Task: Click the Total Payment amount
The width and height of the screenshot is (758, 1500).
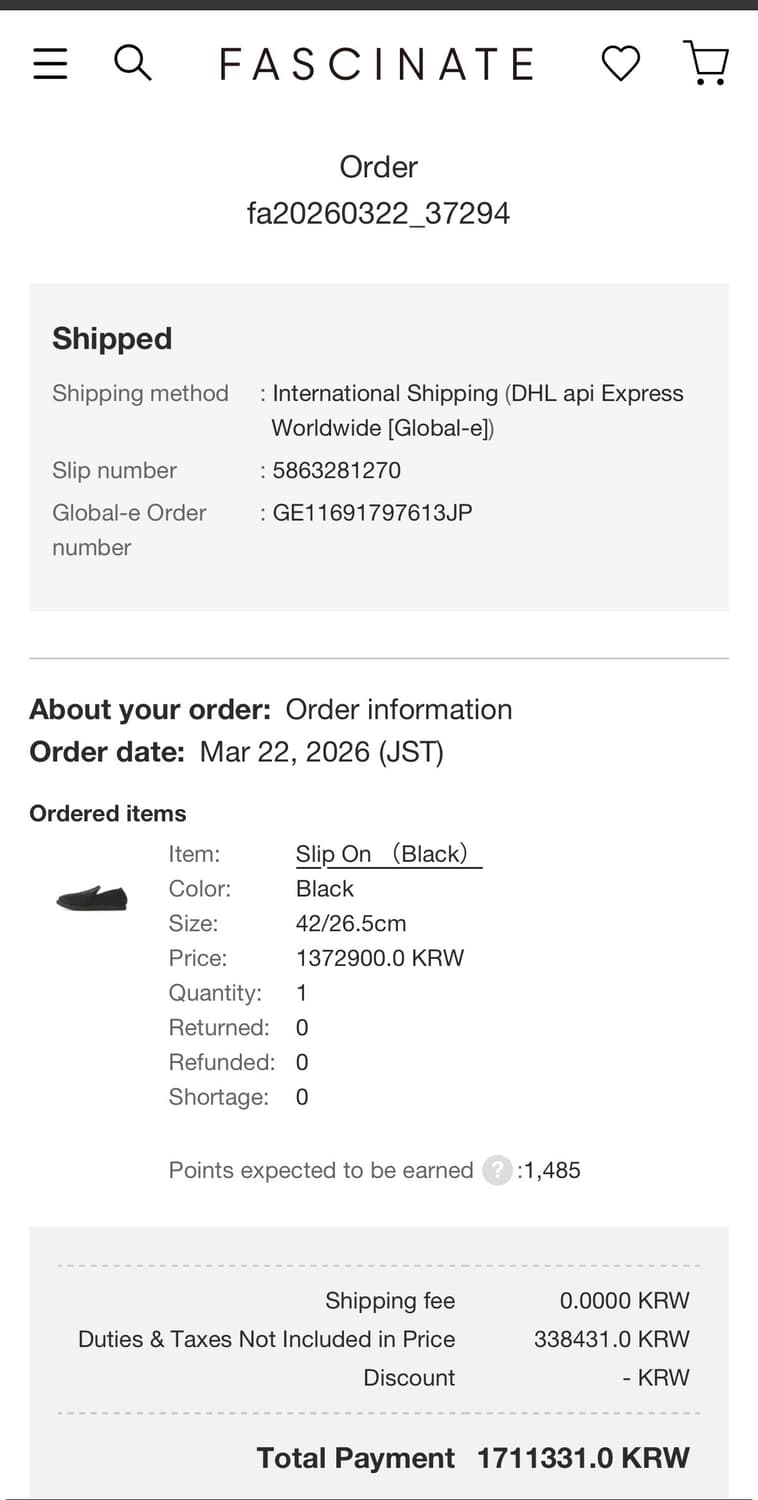Action: (583, 1458)
